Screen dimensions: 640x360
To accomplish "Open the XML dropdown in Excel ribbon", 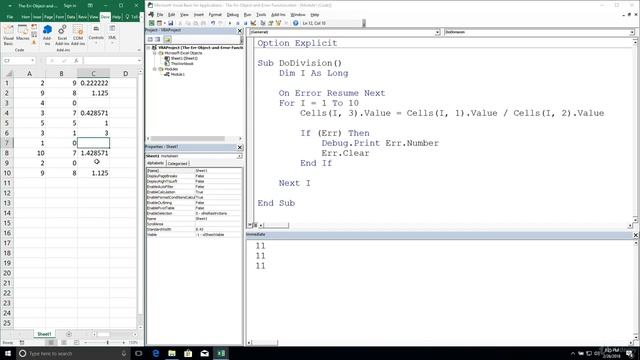I will (x=112, y=34).
